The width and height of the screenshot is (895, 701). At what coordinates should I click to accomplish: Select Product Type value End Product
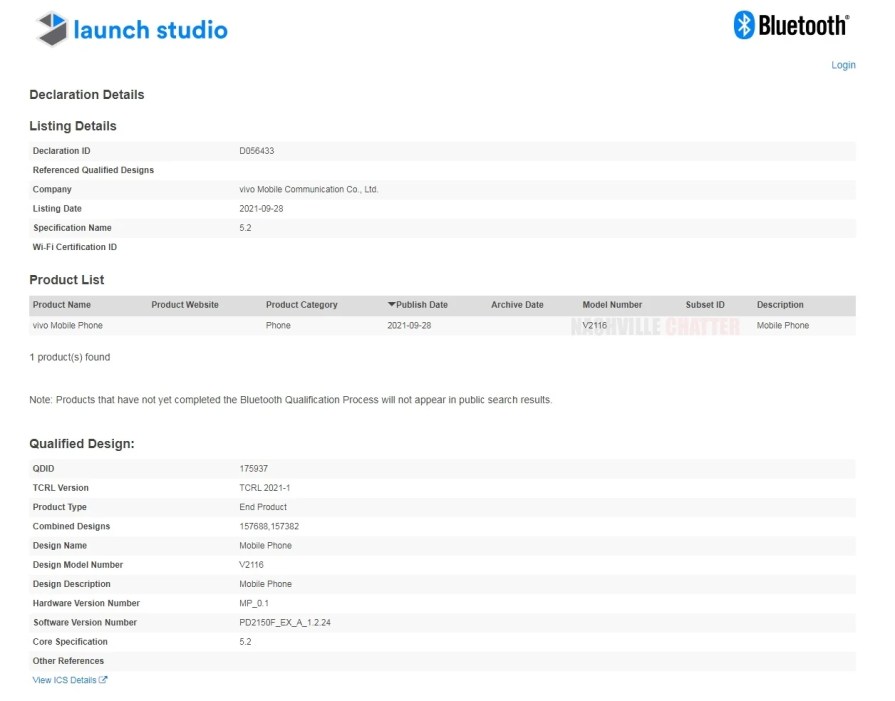[x=263, y=507]
